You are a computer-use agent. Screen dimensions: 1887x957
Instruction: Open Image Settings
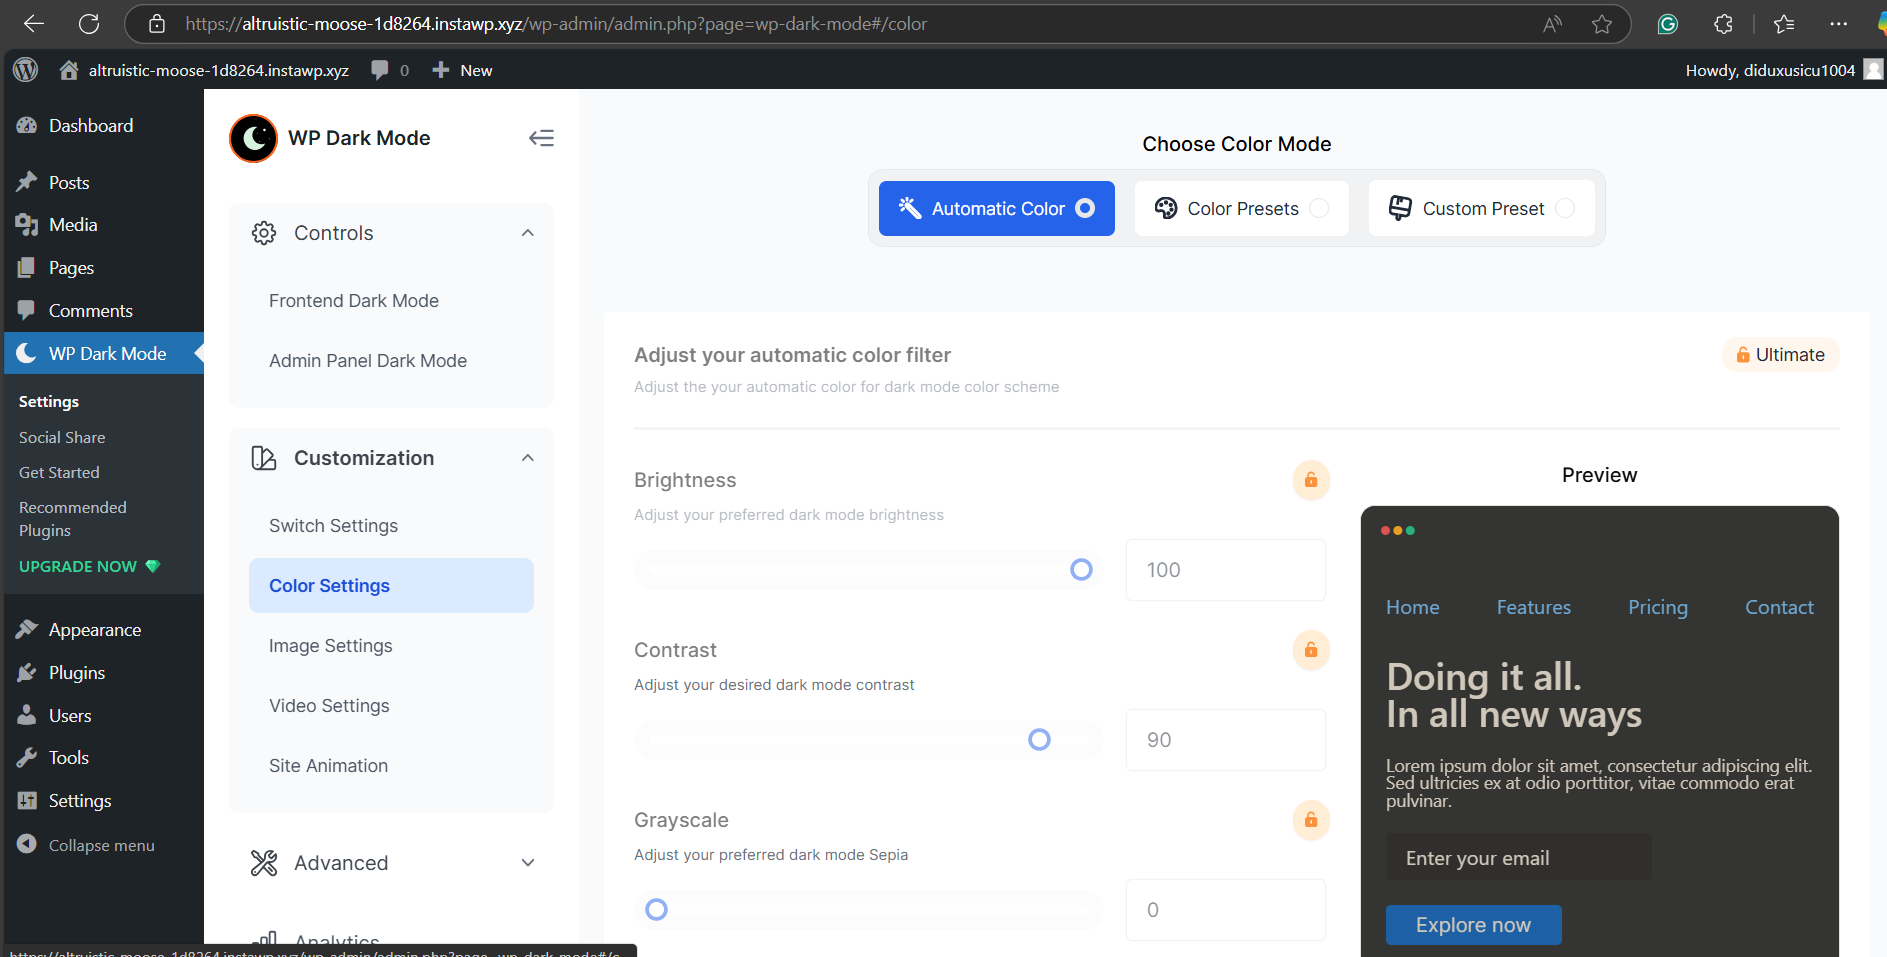(330, 646)
